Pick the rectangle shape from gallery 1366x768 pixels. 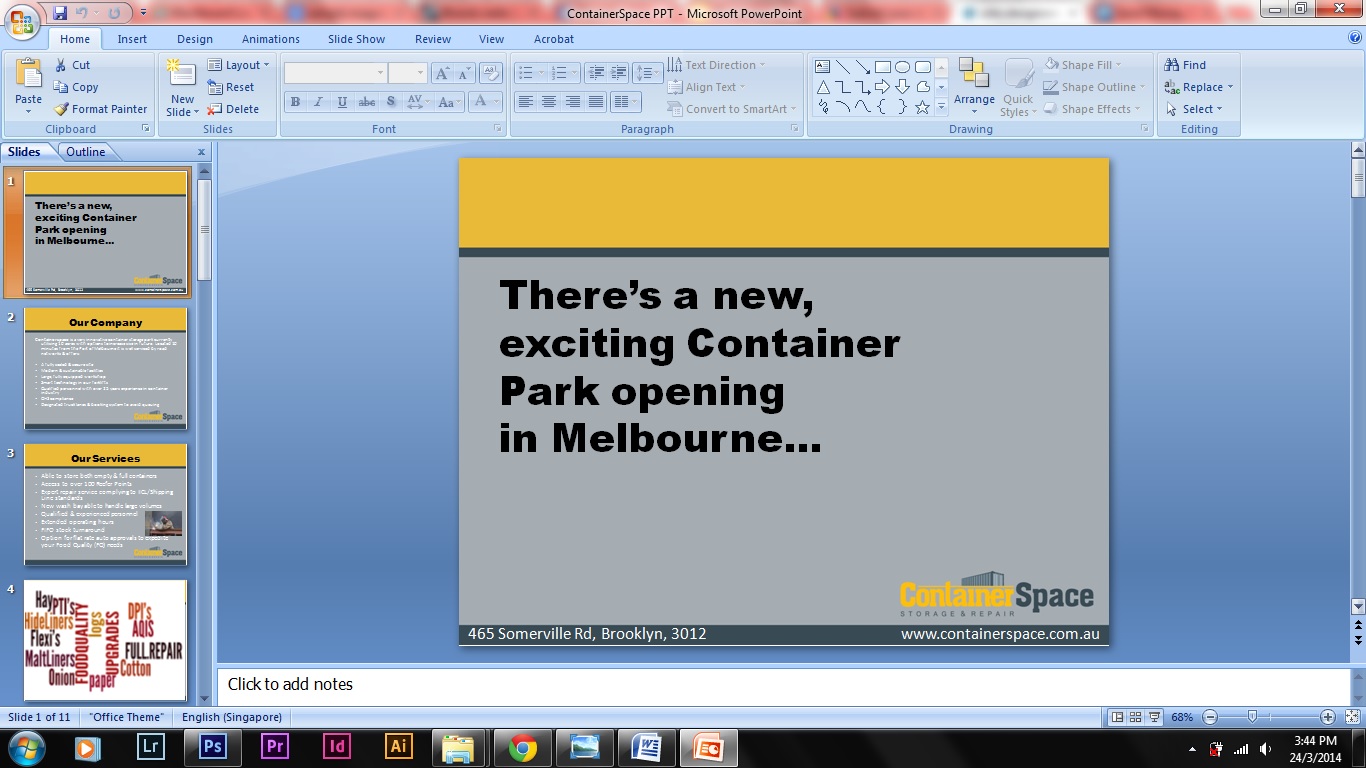[882, 67]
